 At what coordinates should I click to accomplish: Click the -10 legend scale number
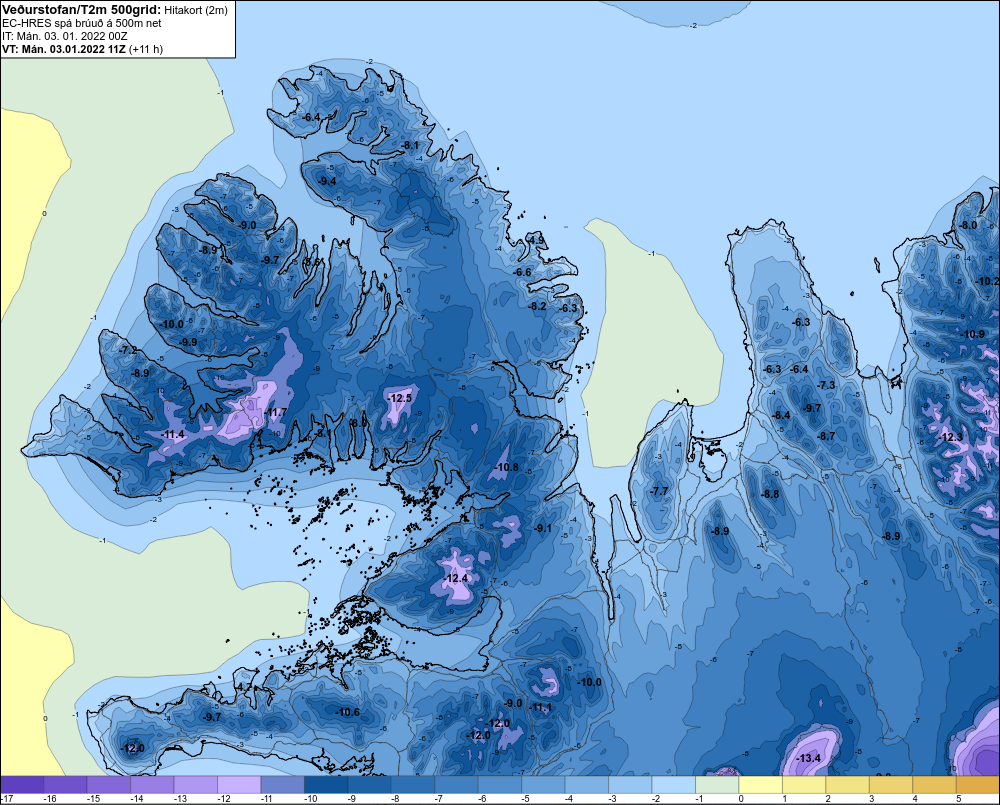[310, 799]
